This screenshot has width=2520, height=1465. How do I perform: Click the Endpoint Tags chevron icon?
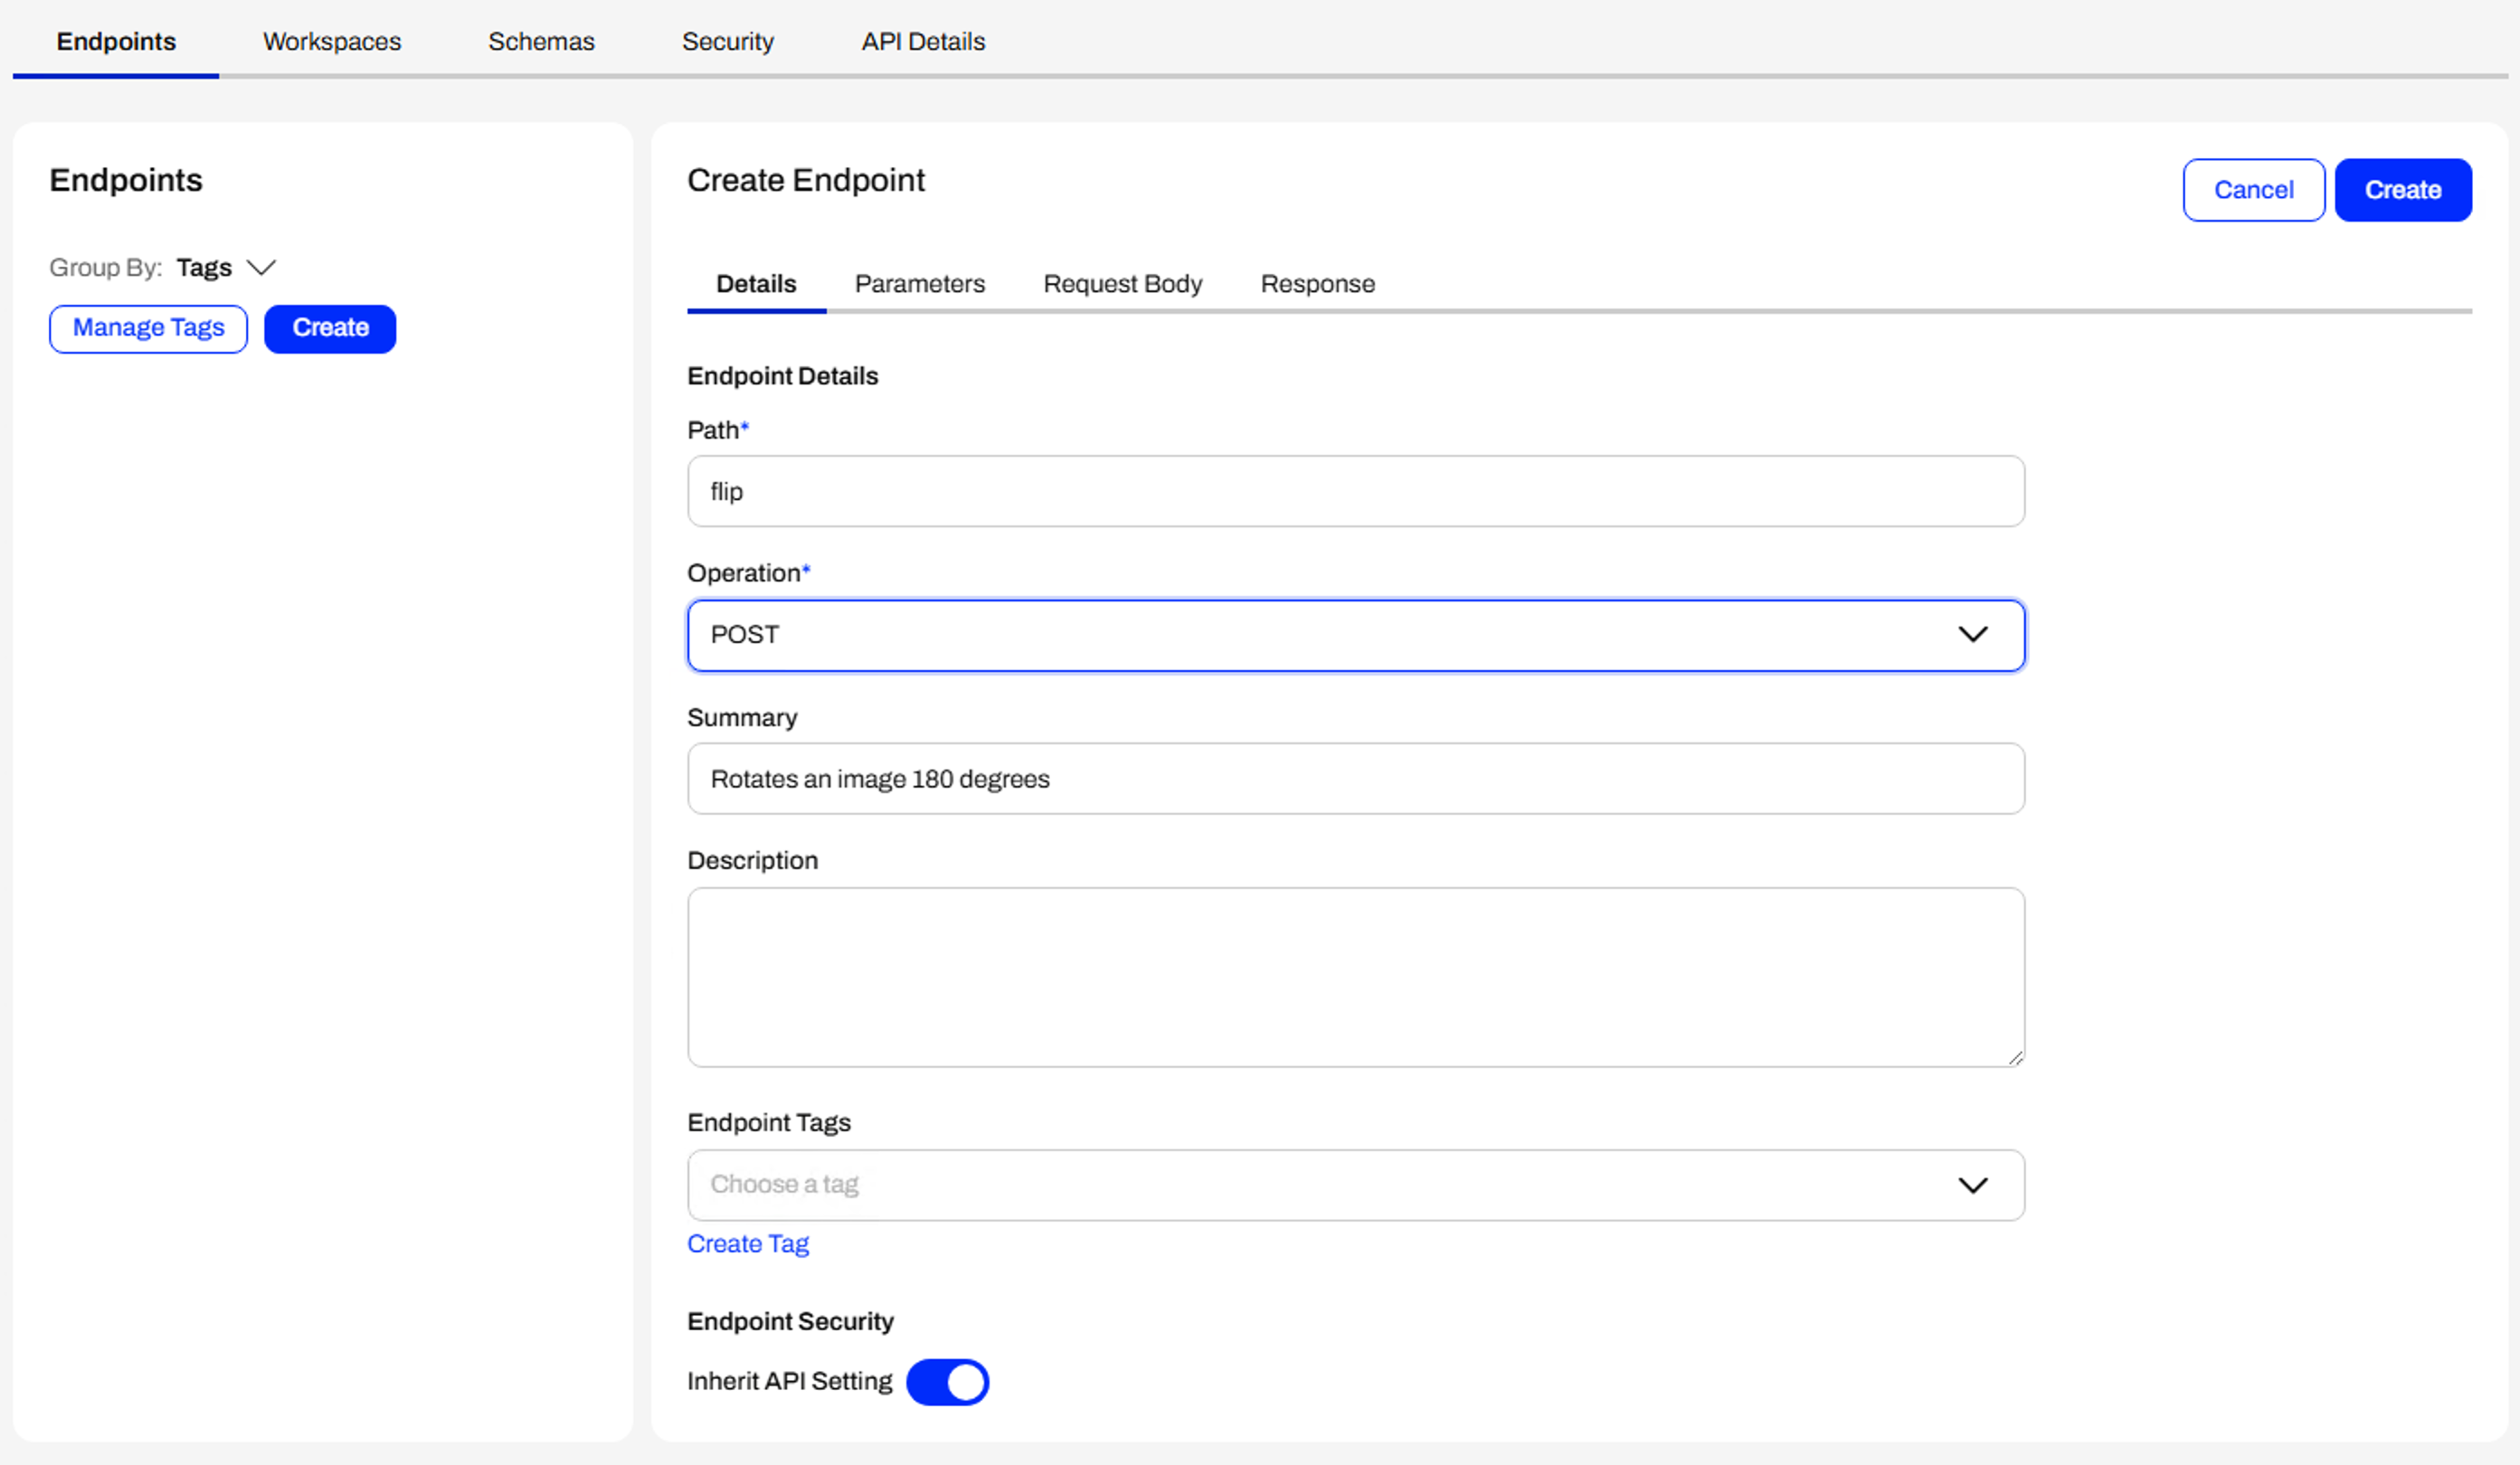(1972, 1185)
